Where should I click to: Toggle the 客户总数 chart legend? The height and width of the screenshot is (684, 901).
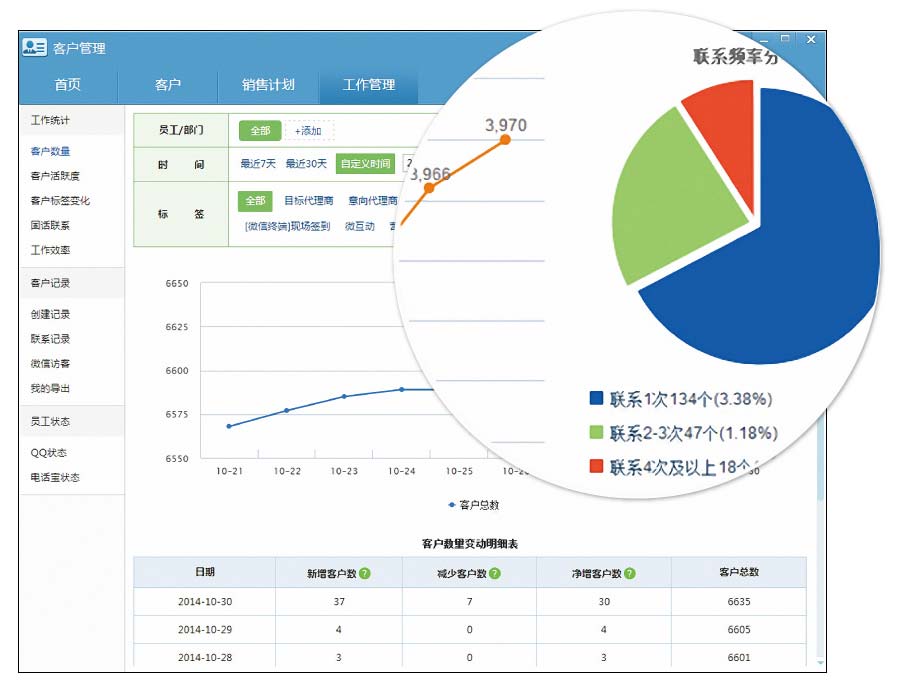point(474,505)
